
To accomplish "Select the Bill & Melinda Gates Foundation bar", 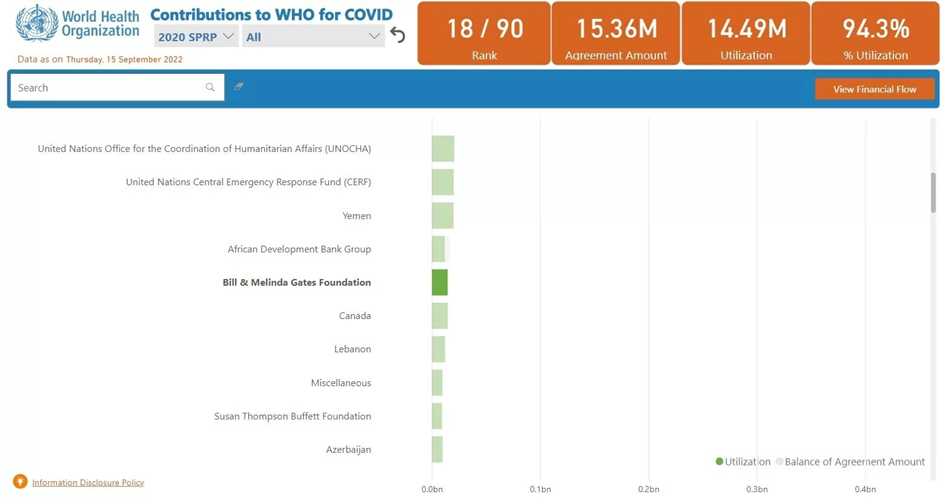I will (440, 283).
